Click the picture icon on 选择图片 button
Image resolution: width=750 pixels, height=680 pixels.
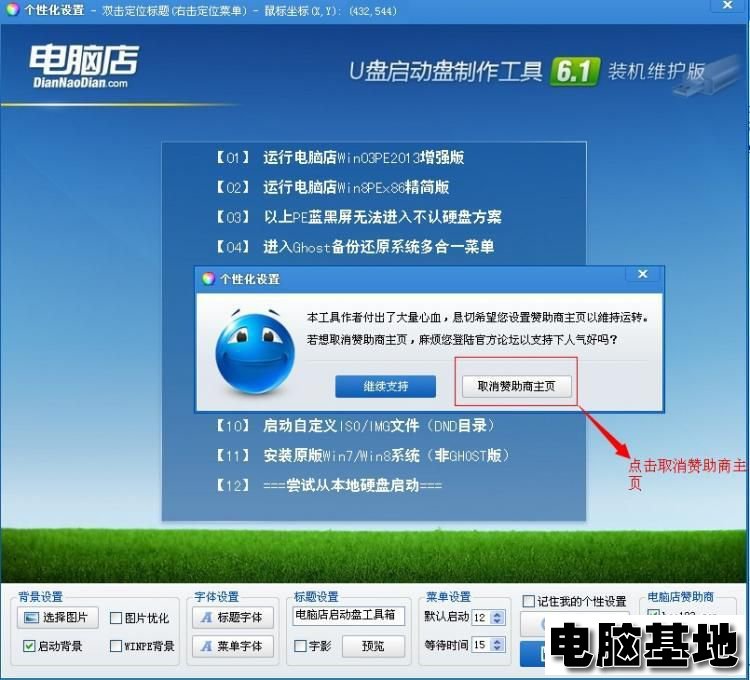coord(32,617)
